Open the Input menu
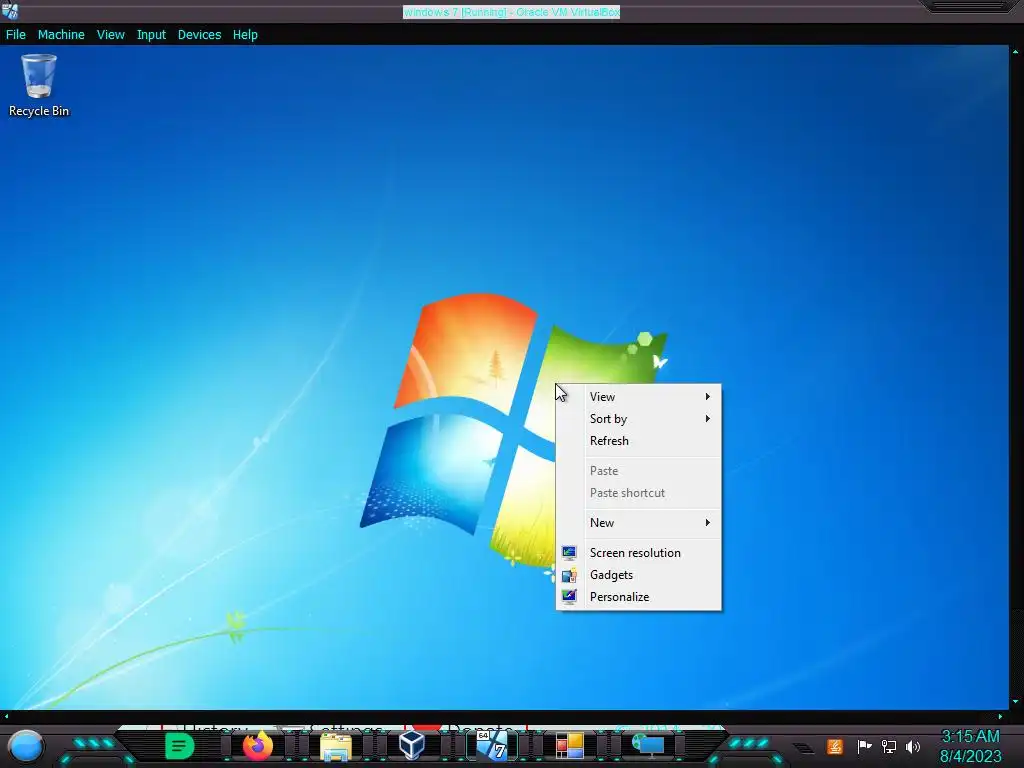The height and width of the screenshot is (768, 1024). click(151, 35)
